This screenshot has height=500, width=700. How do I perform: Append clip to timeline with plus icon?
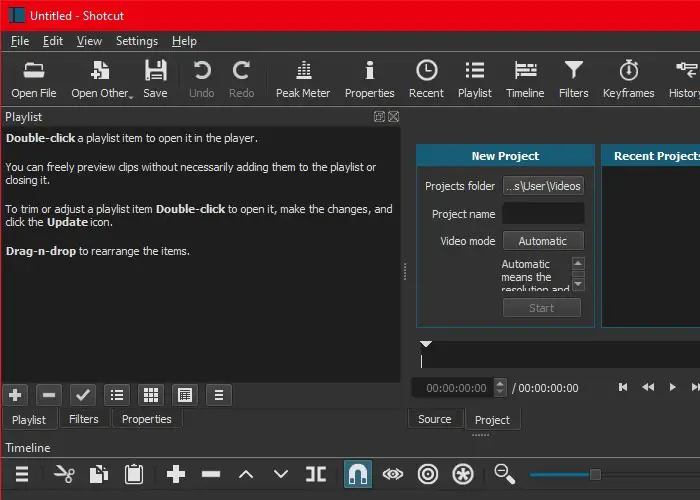click(176, 474)
